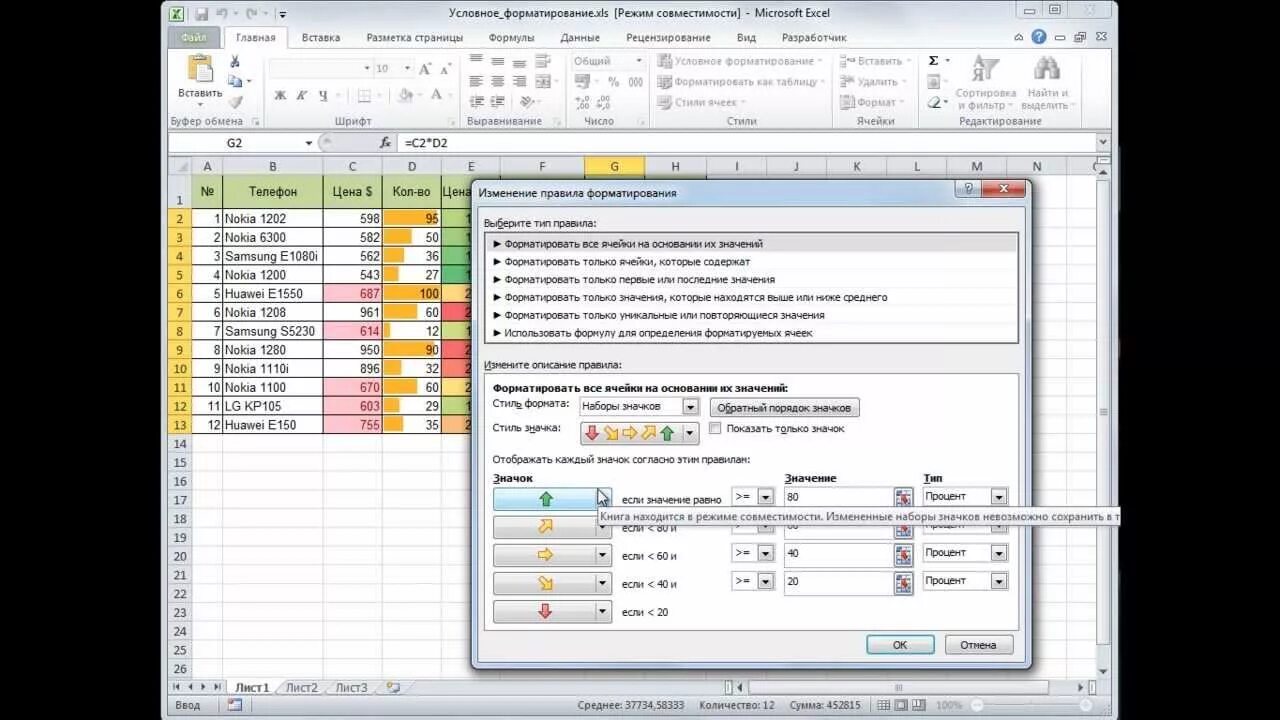Select rule type Форматировать только ячейки, которые содержат
This screenshot has height=720, width=1280.
750,262
